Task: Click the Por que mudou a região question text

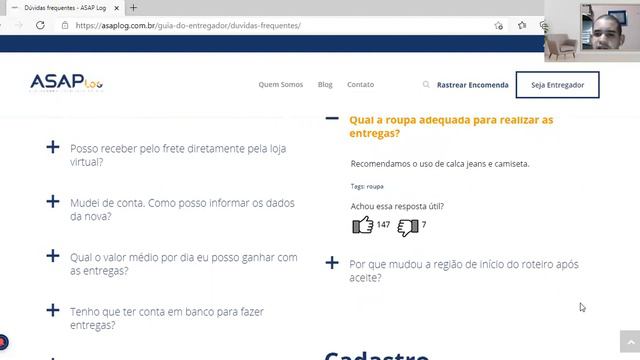Action: tap(464, 271)
